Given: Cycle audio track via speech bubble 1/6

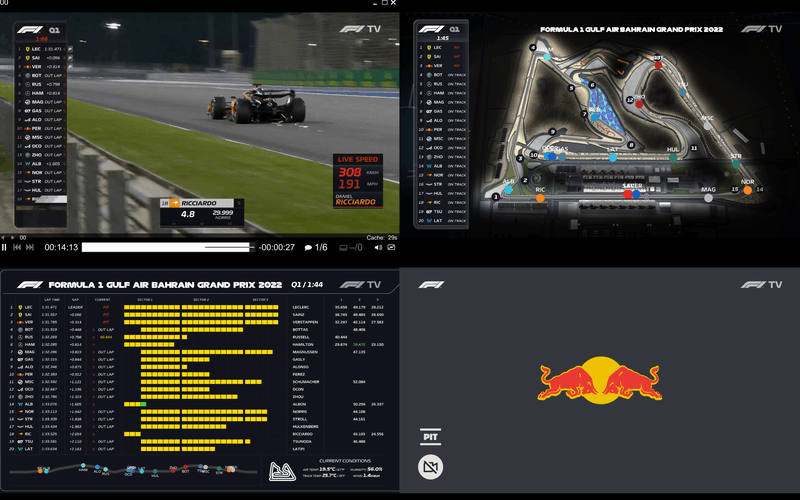Looking at the screenshot, I should (x=316, y=247).
